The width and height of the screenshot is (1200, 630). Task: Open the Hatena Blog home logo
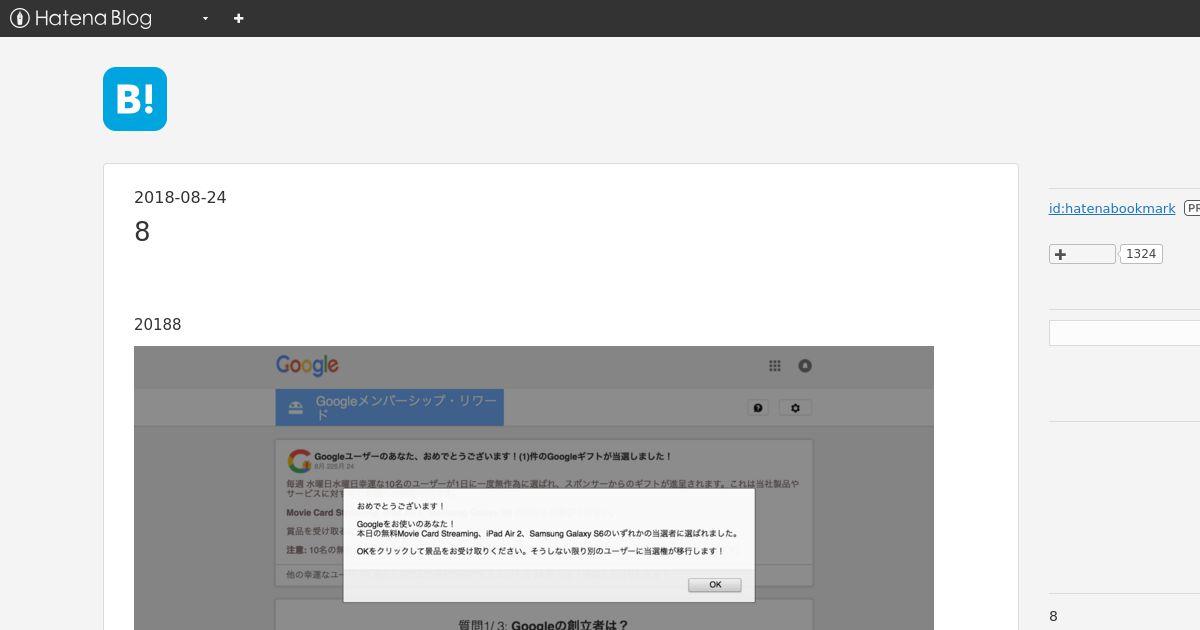click(x=81, y=18)
